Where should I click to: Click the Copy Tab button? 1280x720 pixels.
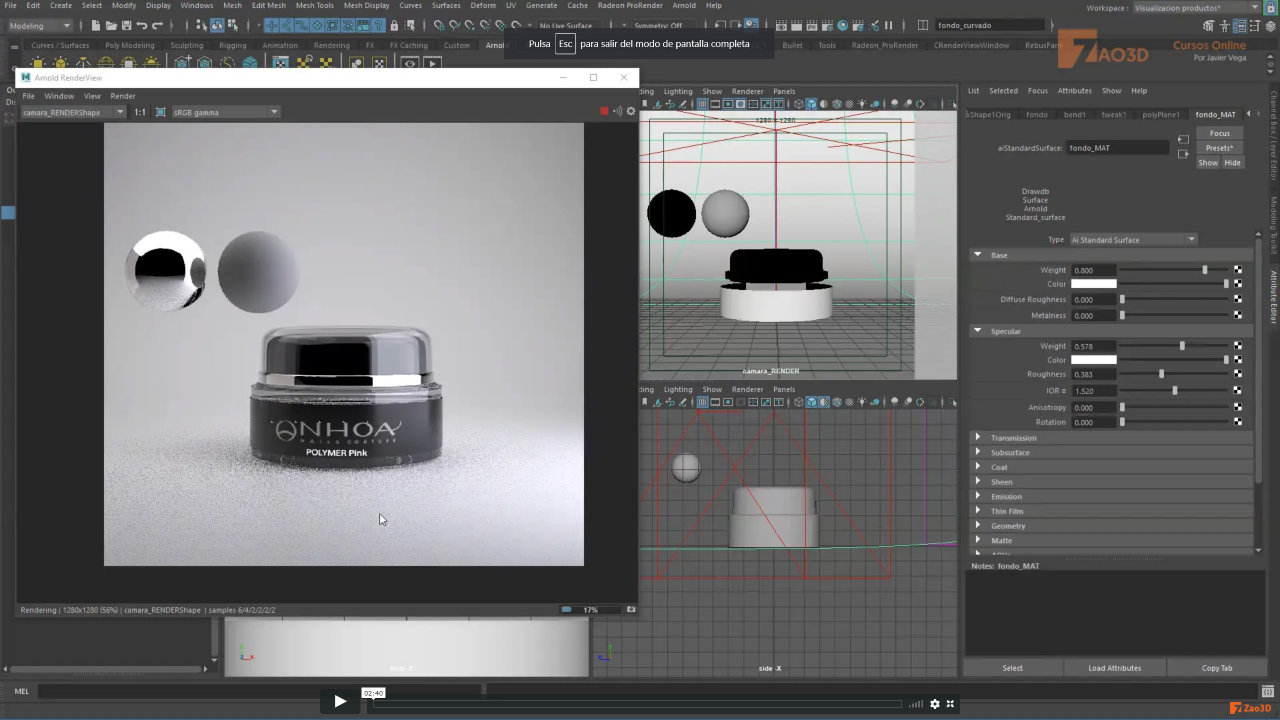click(x=1217, y=668)
